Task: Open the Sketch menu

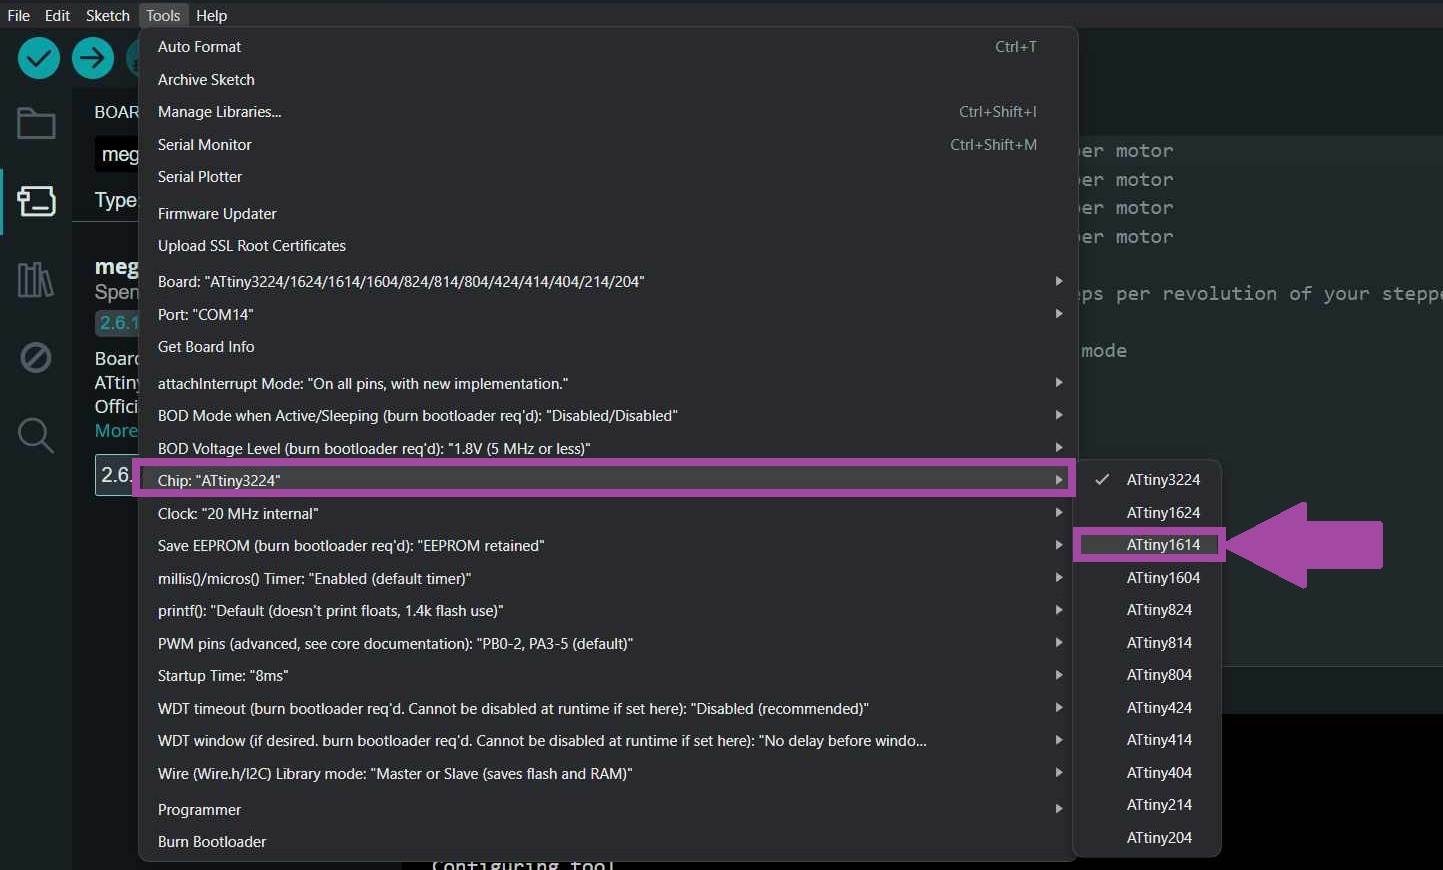Action: click(107, 15)
